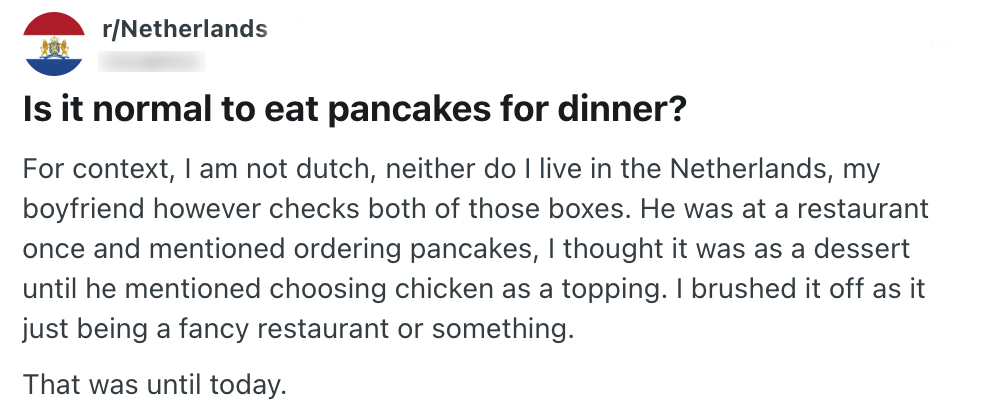Click the sentence "That was until today."
This screenshot has width=990, height=413.
click(x=155, y=384)
